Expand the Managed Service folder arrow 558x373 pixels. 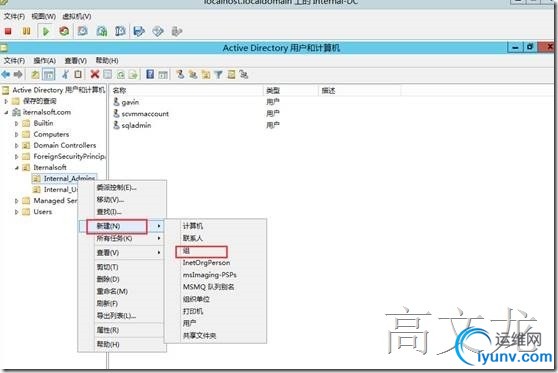click(16, 201)
